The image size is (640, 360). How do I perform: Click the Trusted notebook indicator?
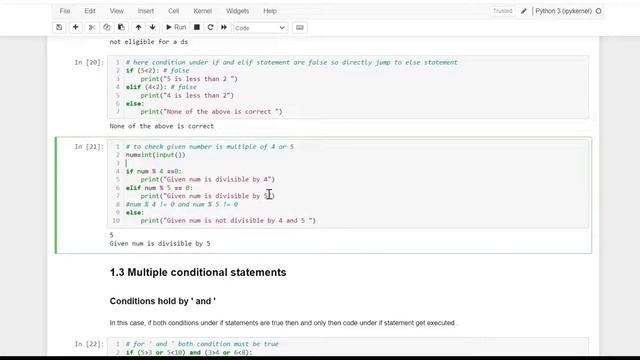coord(502,11)
